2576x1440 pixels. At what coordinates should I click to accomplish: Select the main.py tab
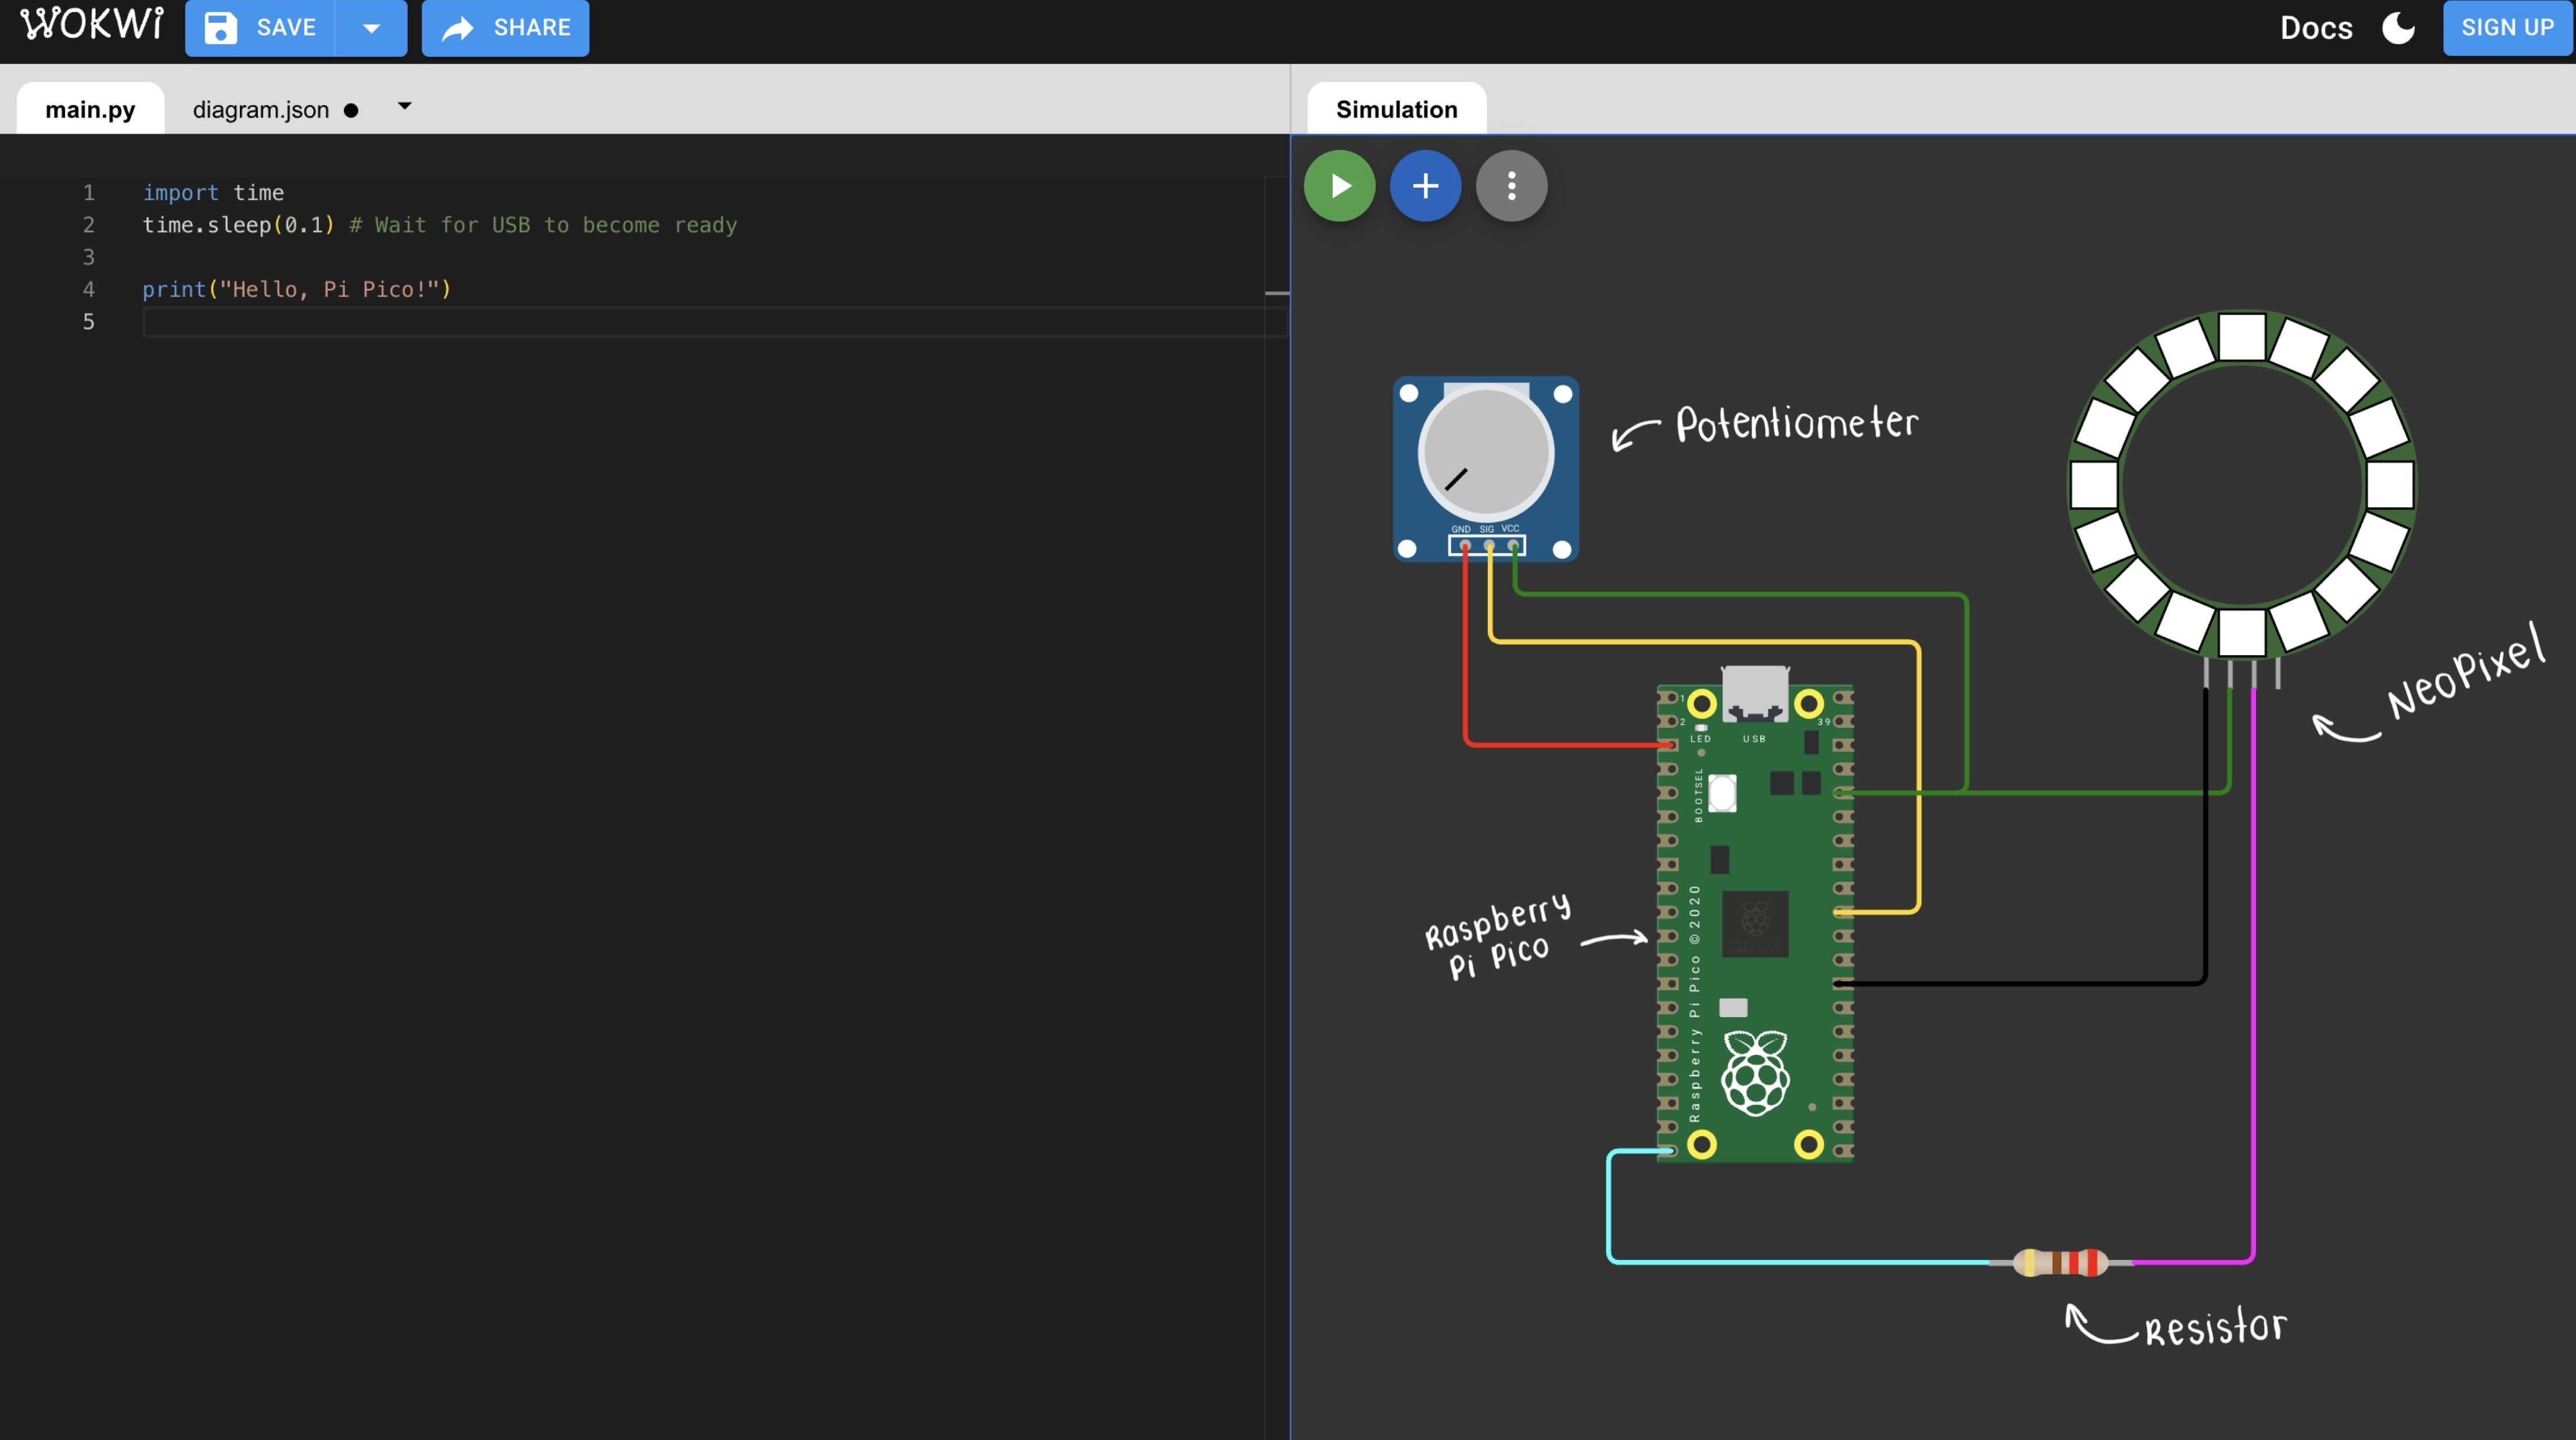coord(90,110)
